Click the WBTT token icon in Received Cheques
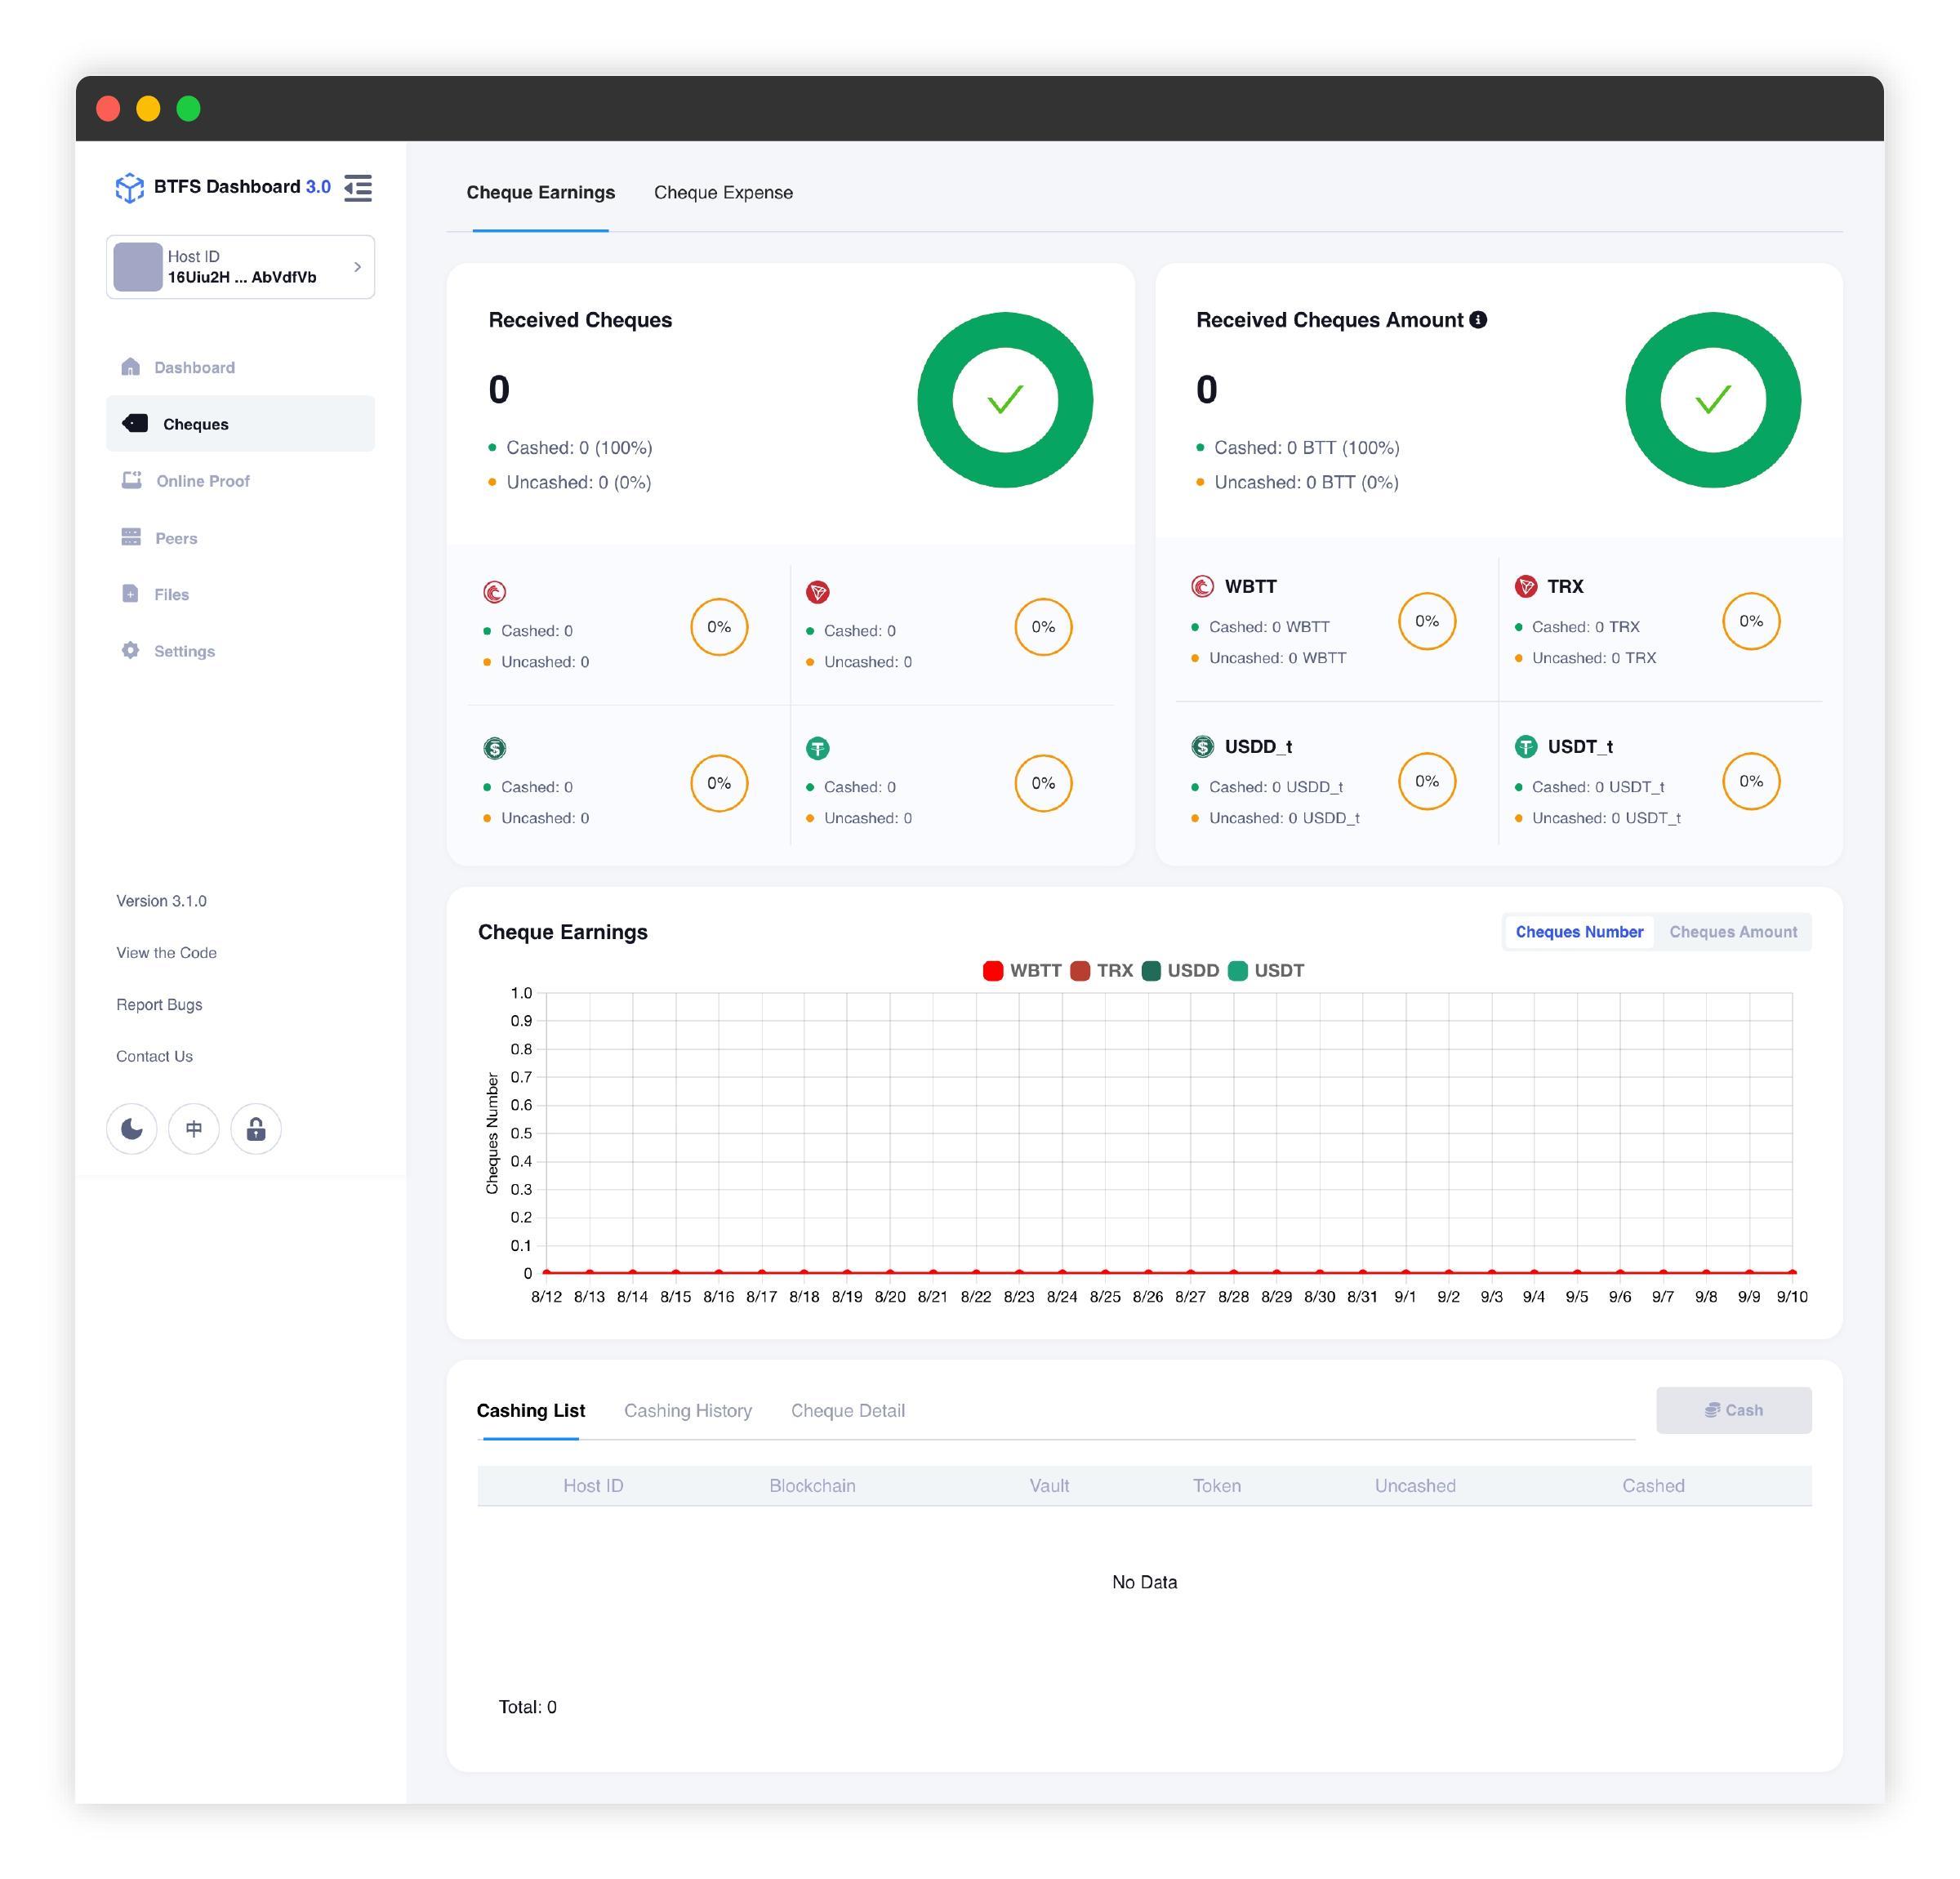The width and height of the screenshot is (1960, 1879). pos(495,592)
